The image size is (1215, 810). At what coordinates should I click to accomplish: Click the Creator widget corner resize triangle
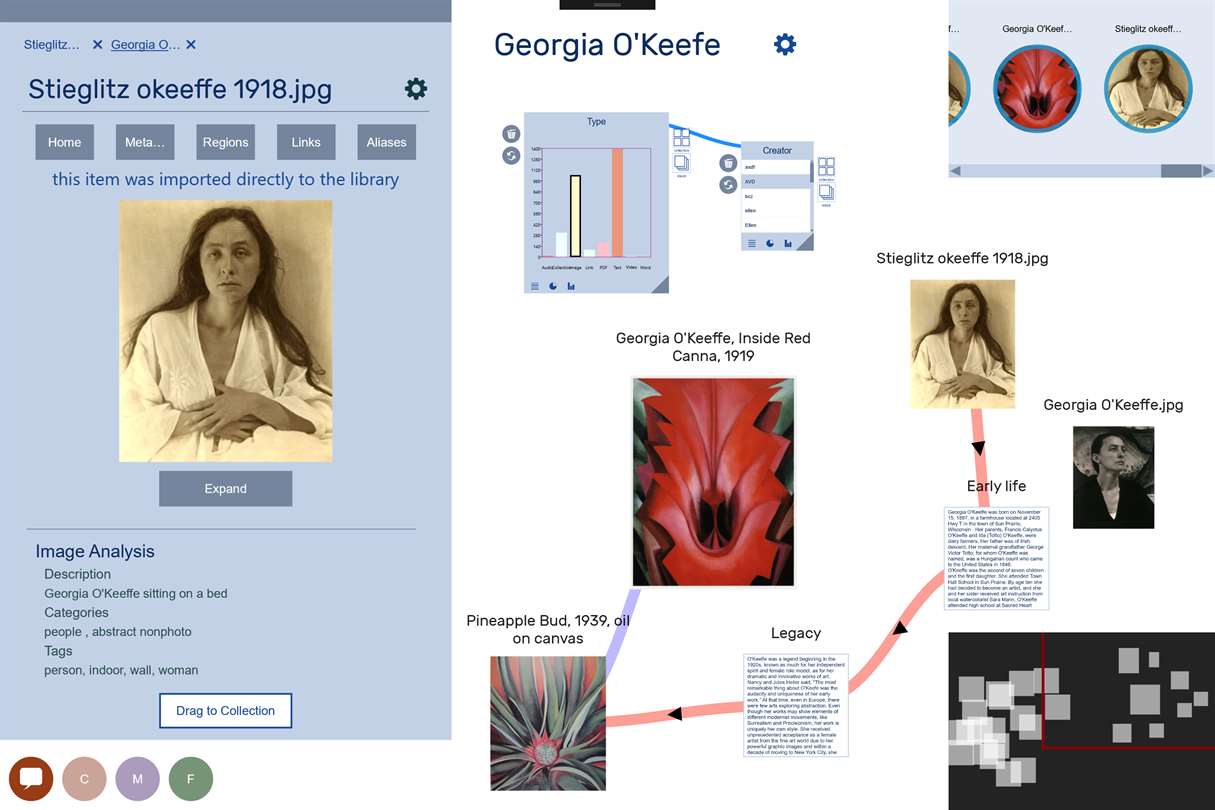[806, 243]
